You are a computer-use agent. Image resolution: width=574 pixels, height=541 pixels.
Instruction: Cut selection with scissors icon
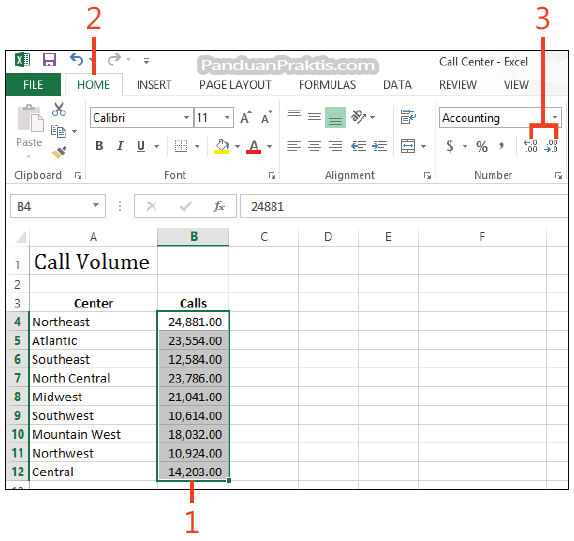click(59, 109)
